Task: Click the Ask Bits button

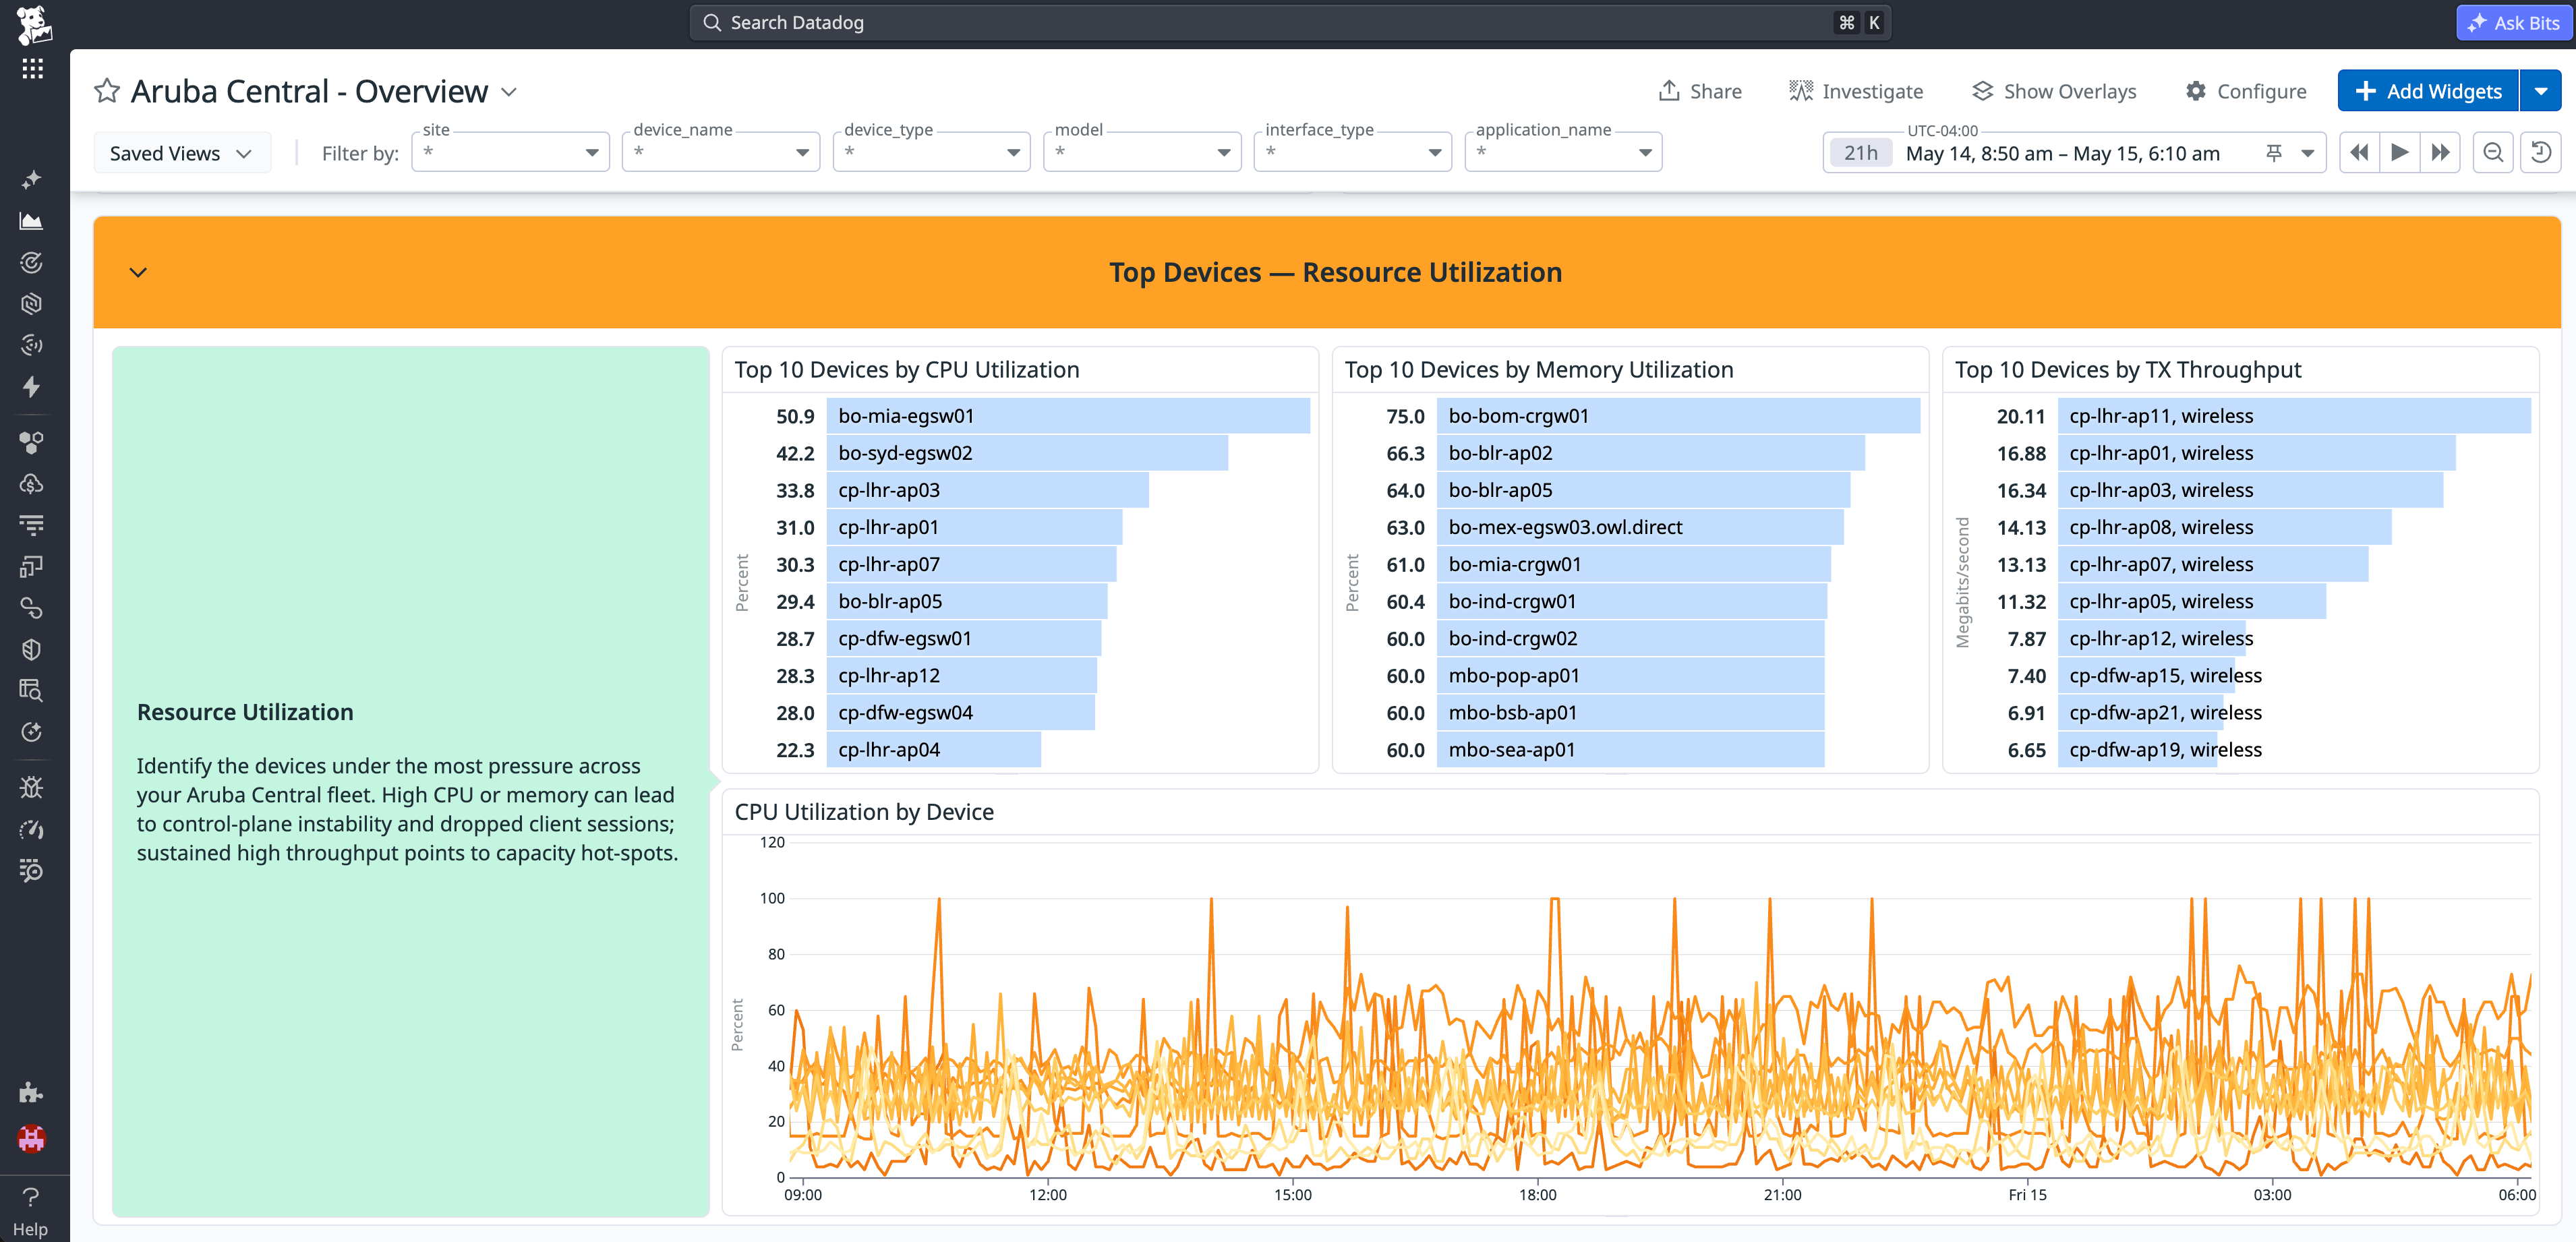Action: click(2513, 22)
